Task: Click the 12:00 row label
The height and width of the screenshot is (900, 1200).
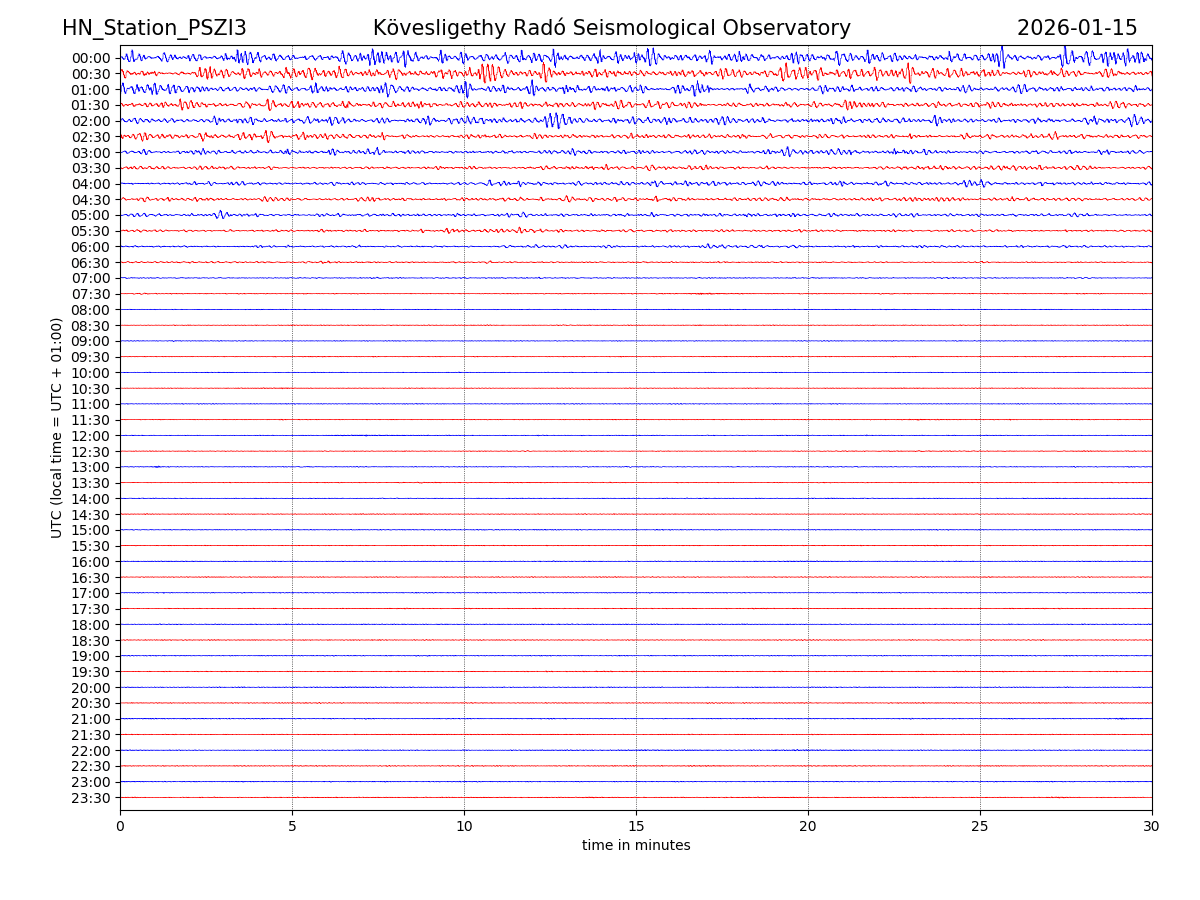Action: click(90, 436)
